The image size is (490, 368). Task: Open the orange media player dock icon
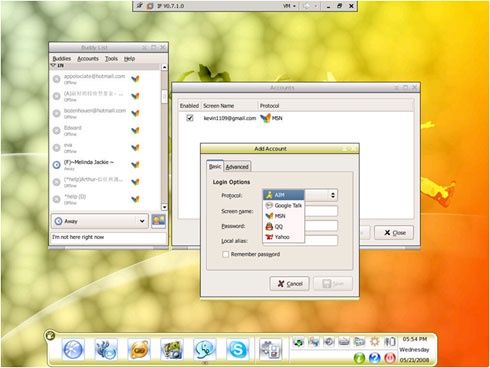point(139,350)
